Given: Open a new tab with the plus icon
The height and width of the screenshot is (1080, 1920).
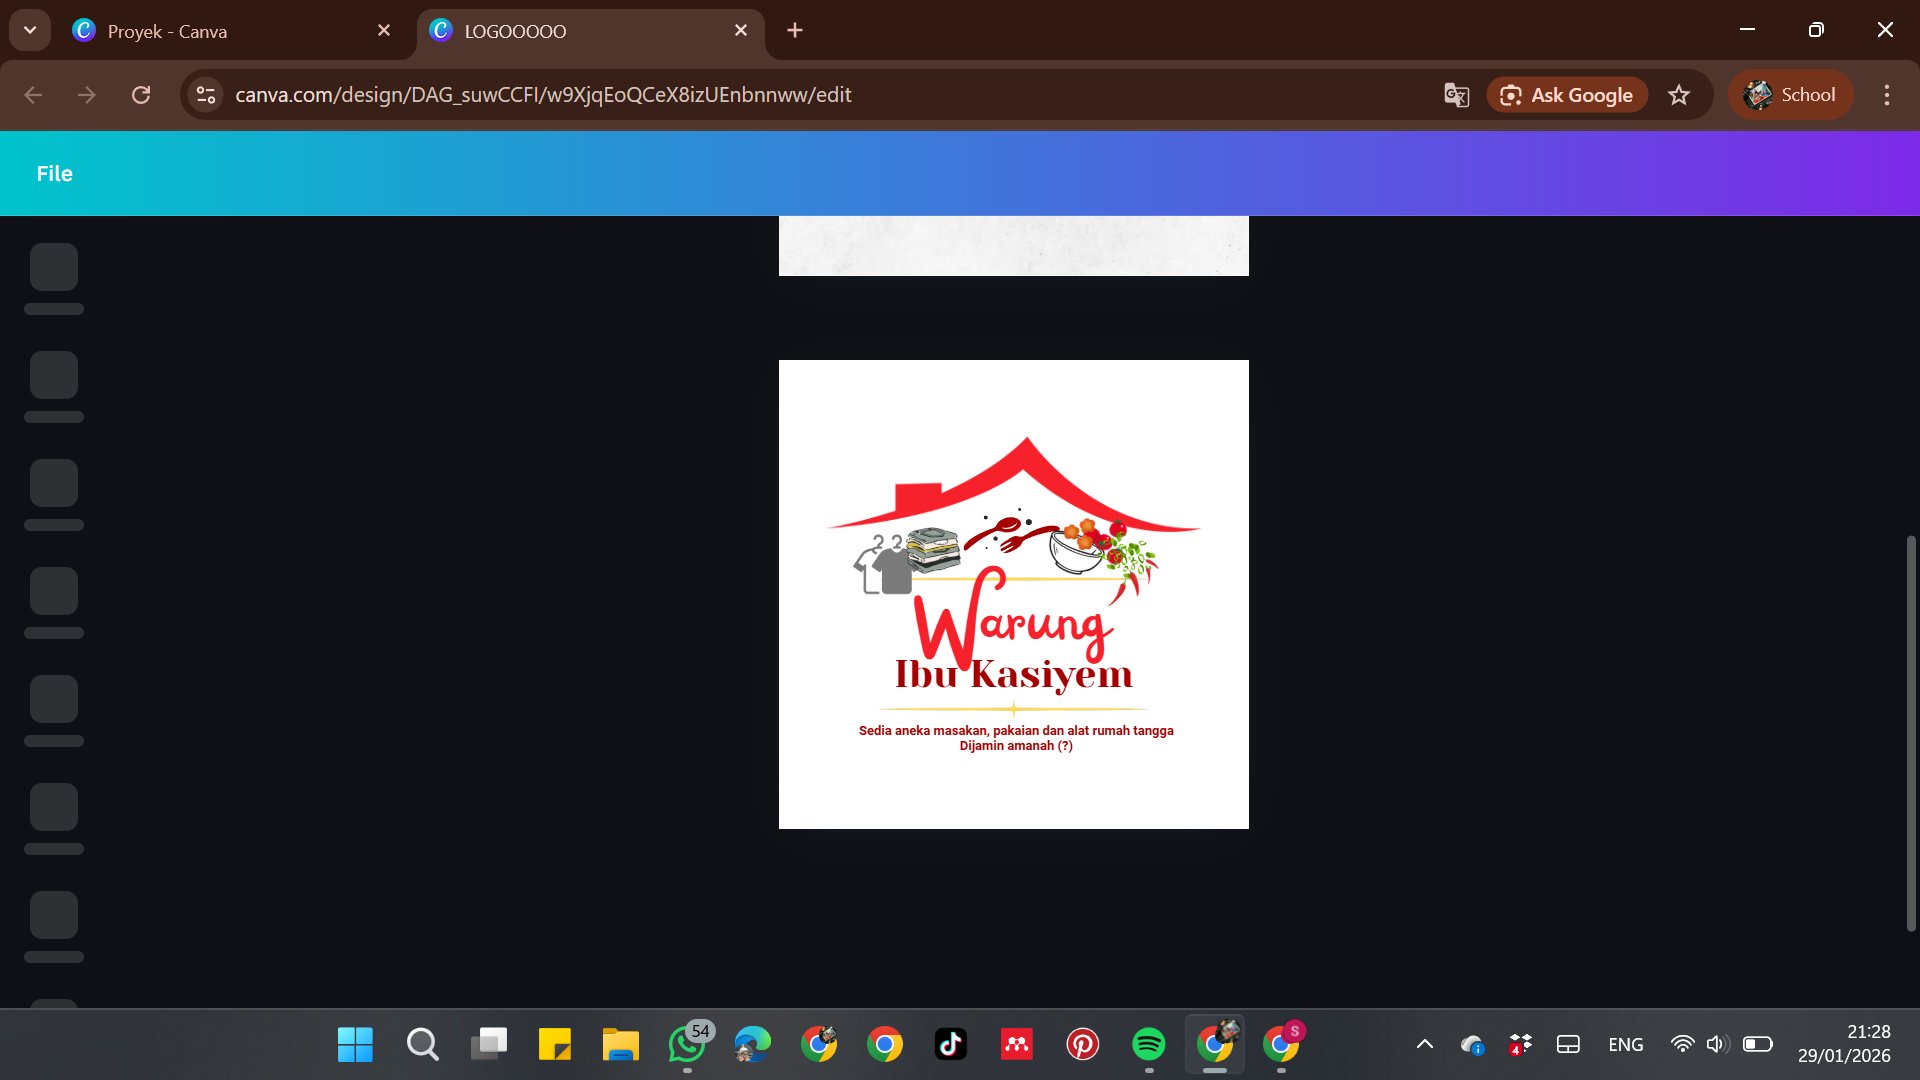Looking at the screenshot, I should pyautogui.click(x=794, y=31).
